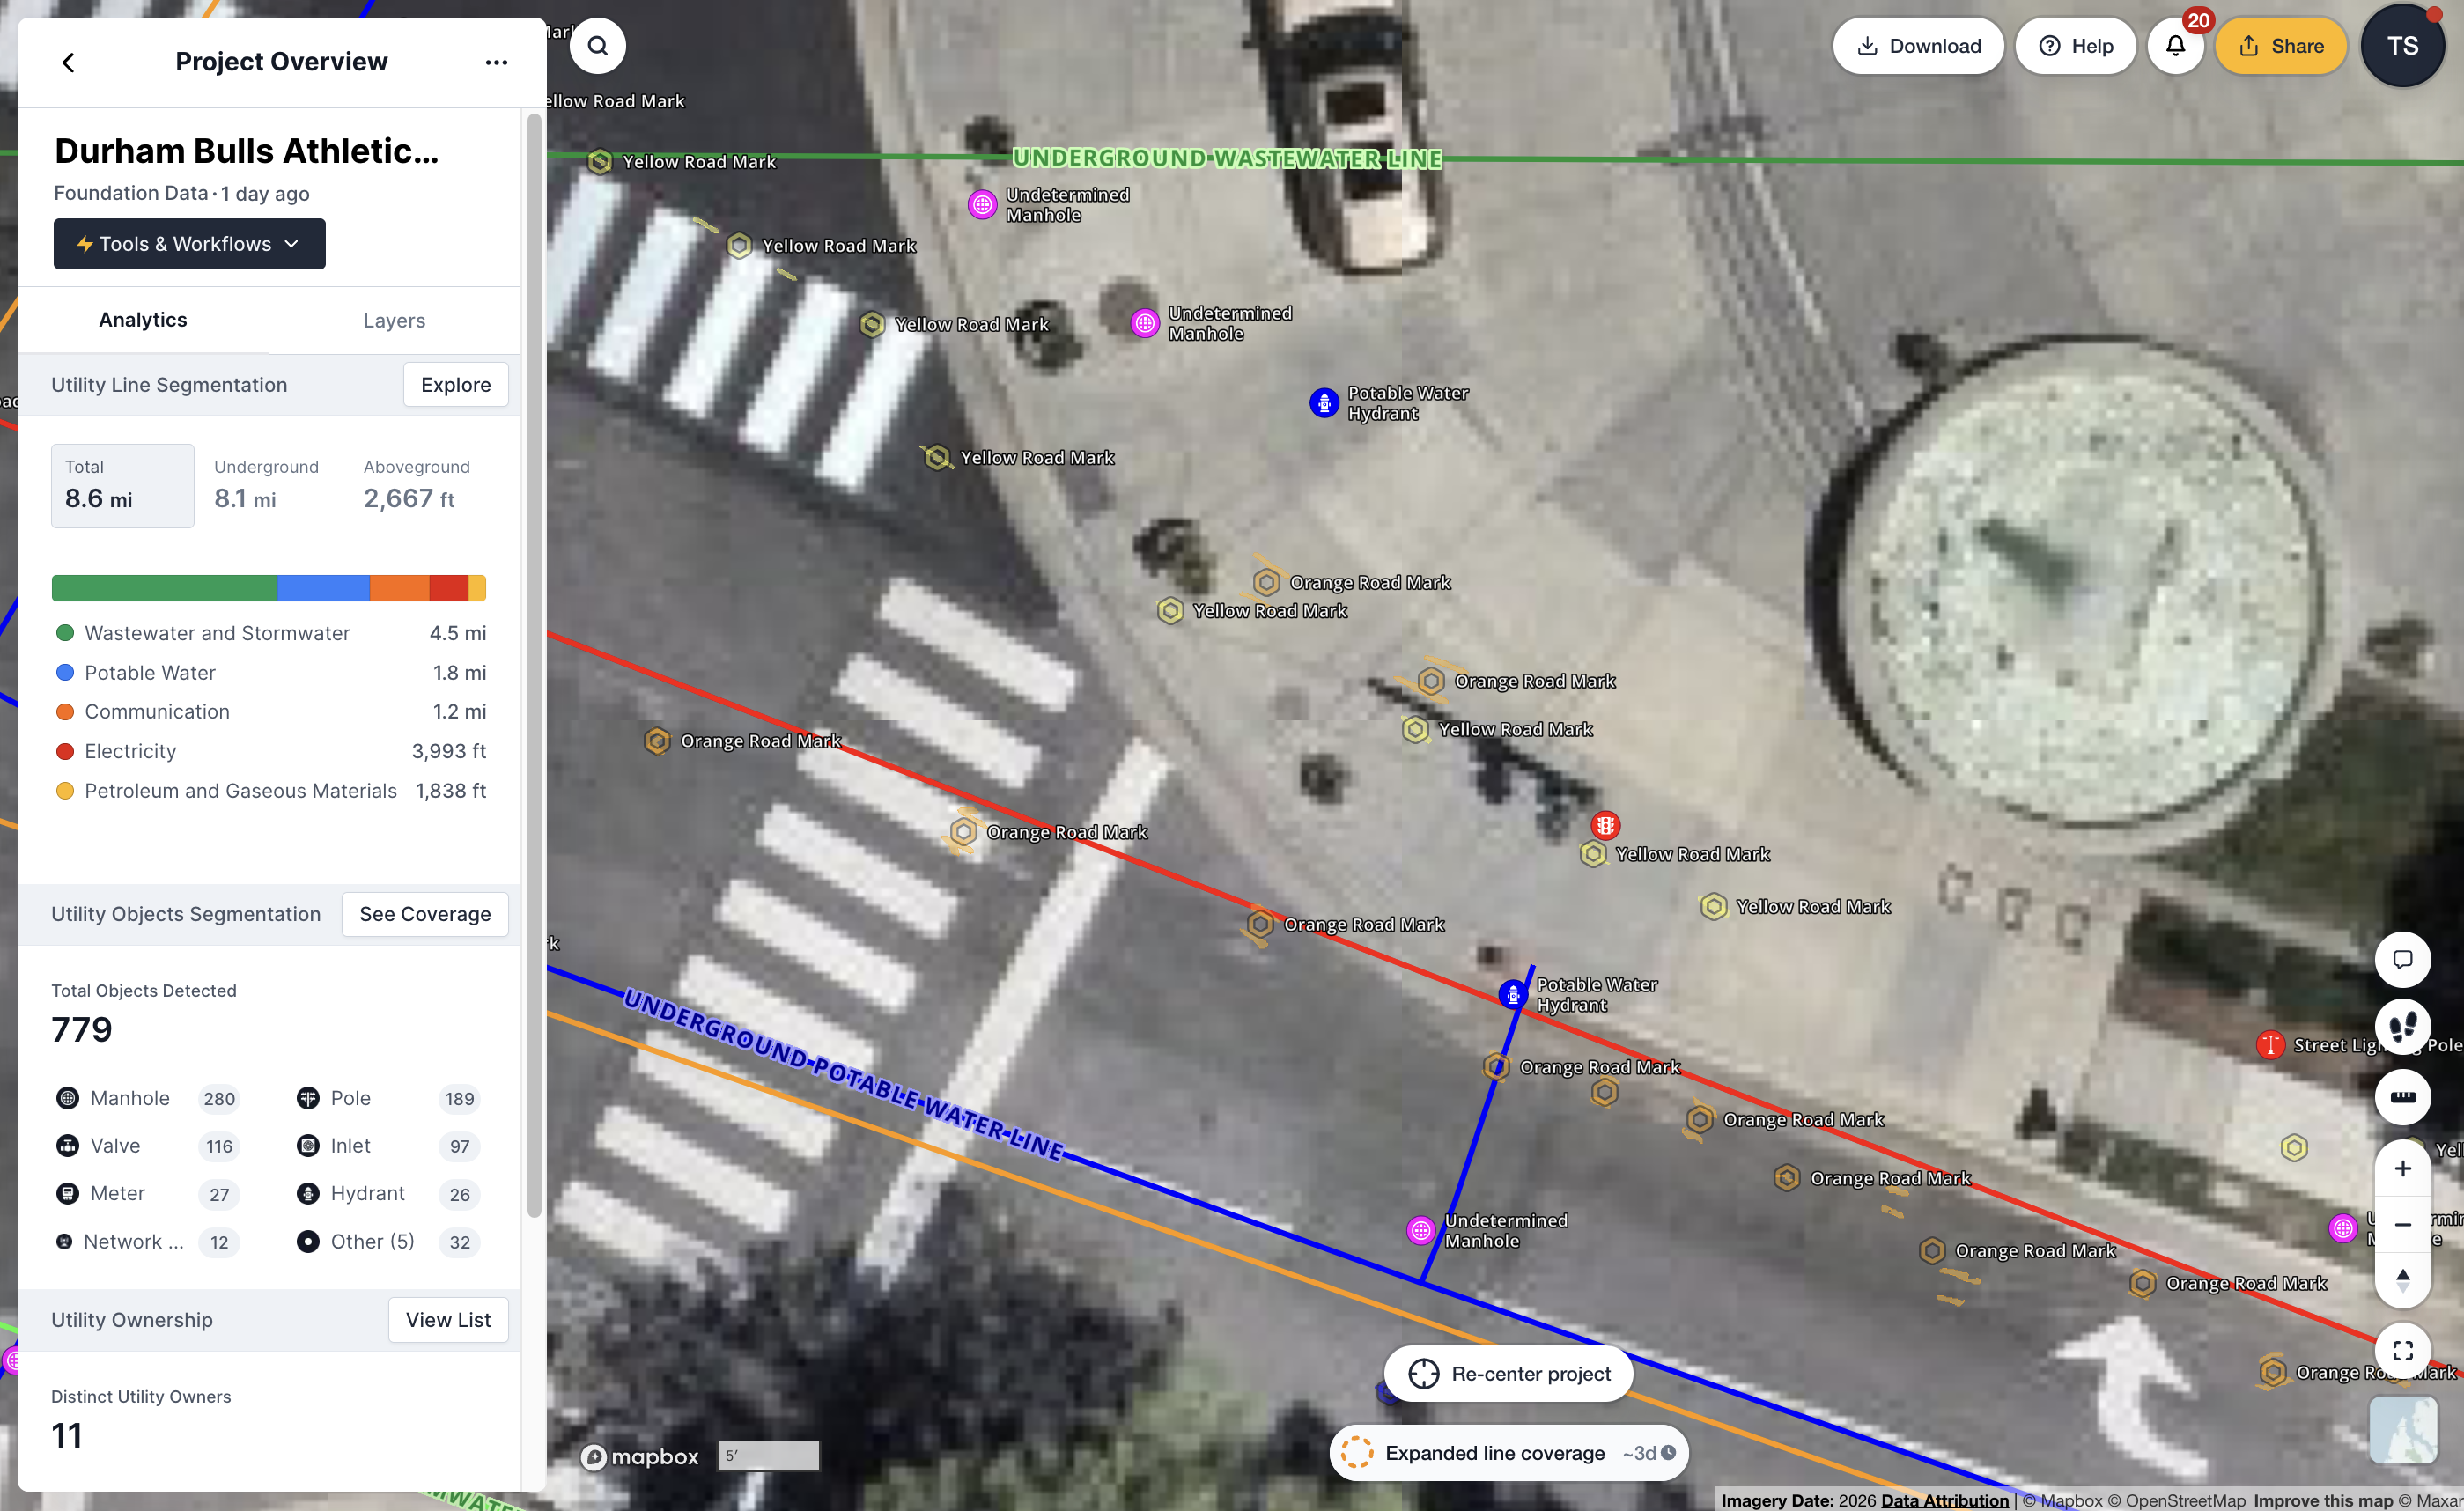The height and width of the screenshot is (1511, 2464).
Task: Reset the map compass orientation
Action: 2402,1280
